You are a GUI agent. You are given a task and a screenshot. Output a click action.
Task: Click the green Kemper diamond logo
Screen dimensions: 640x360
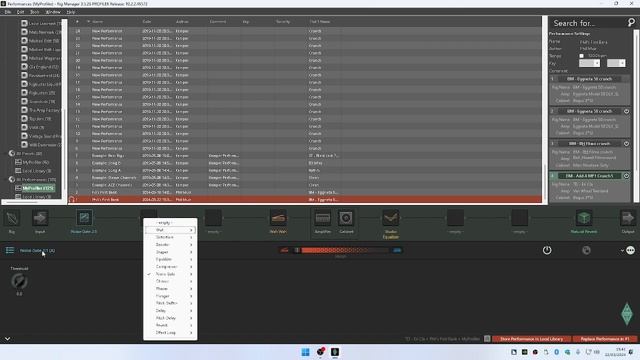click(627, 313)
